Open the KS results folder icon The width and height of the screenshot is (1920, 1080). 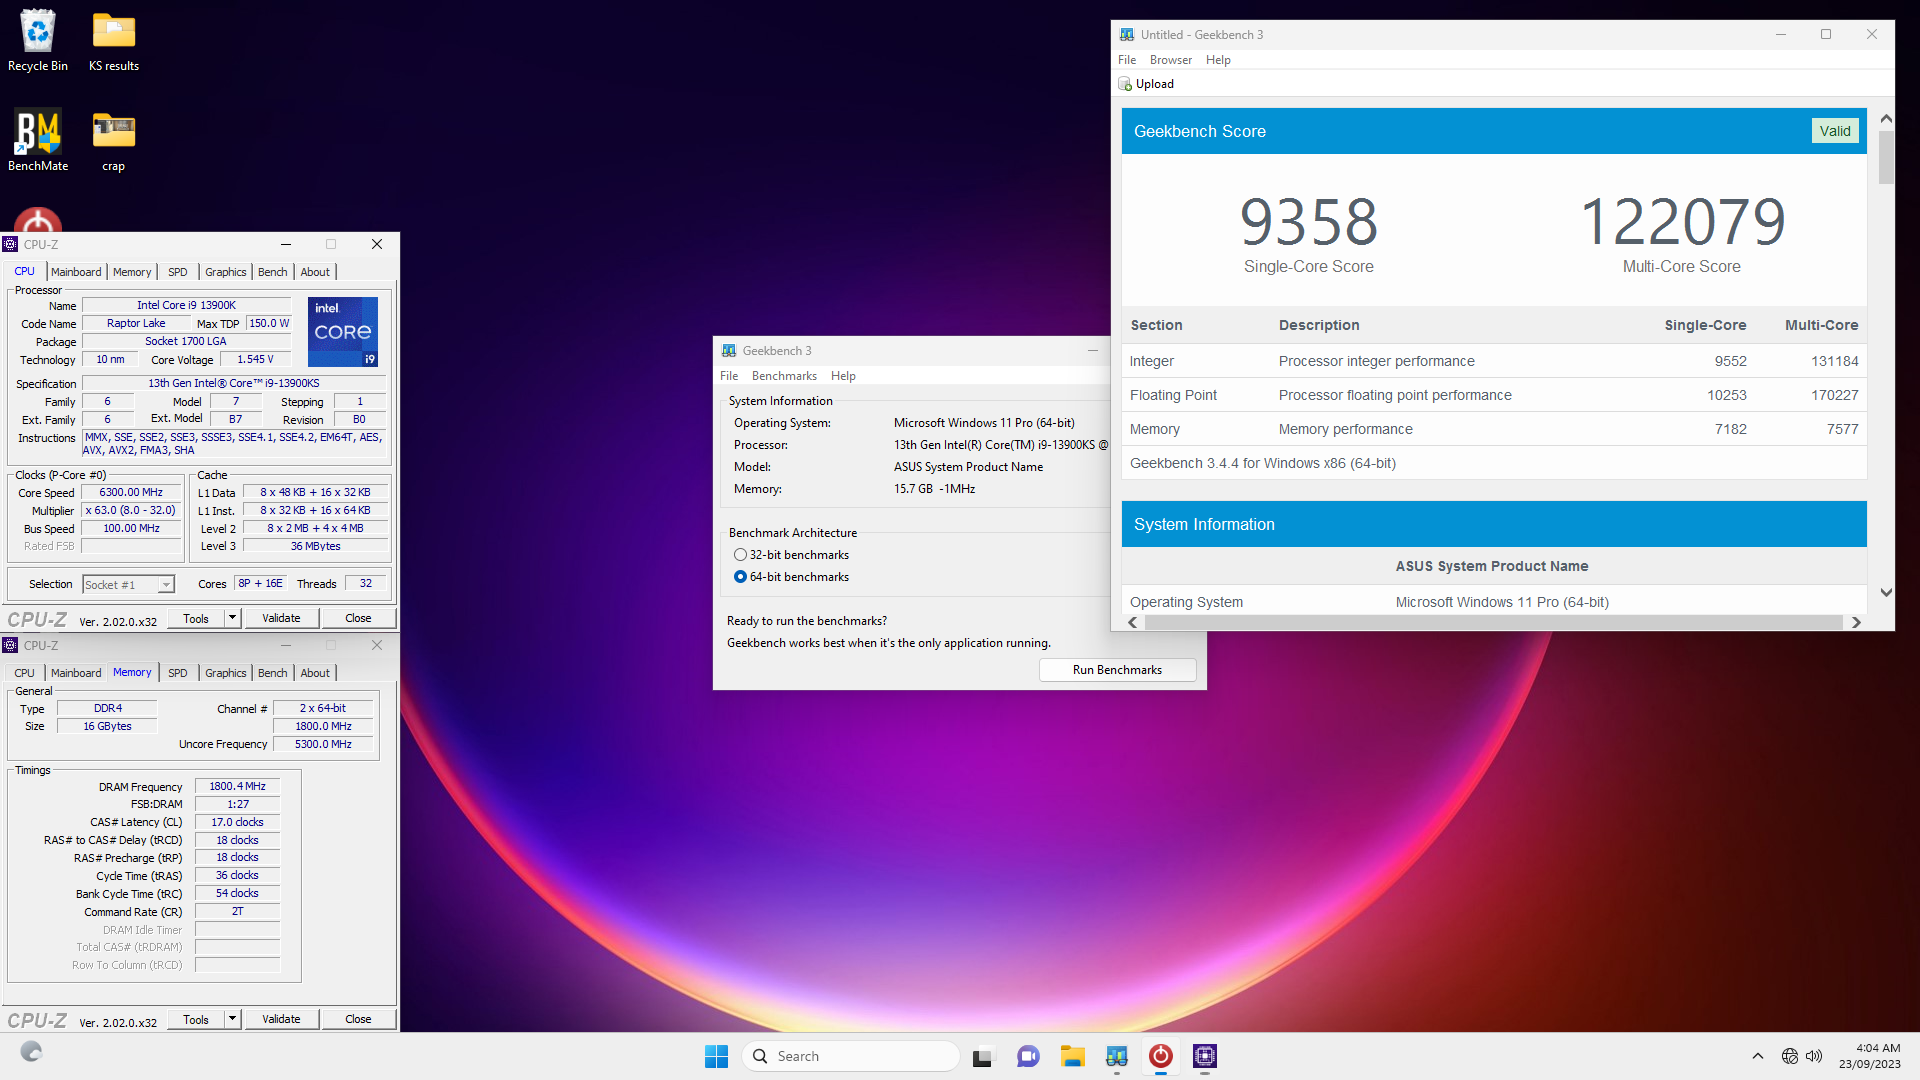(114, 40)
